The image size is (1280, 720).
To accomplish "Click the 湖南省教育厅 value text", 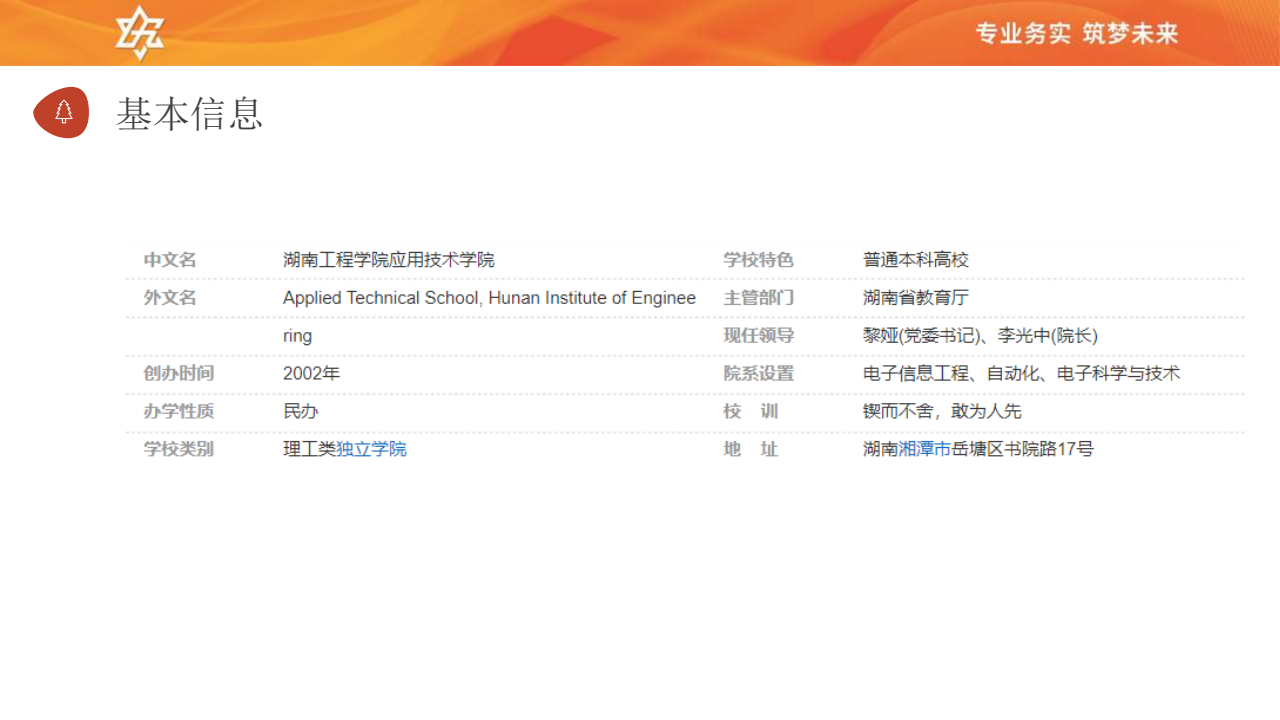I will (x=916, y=298).
